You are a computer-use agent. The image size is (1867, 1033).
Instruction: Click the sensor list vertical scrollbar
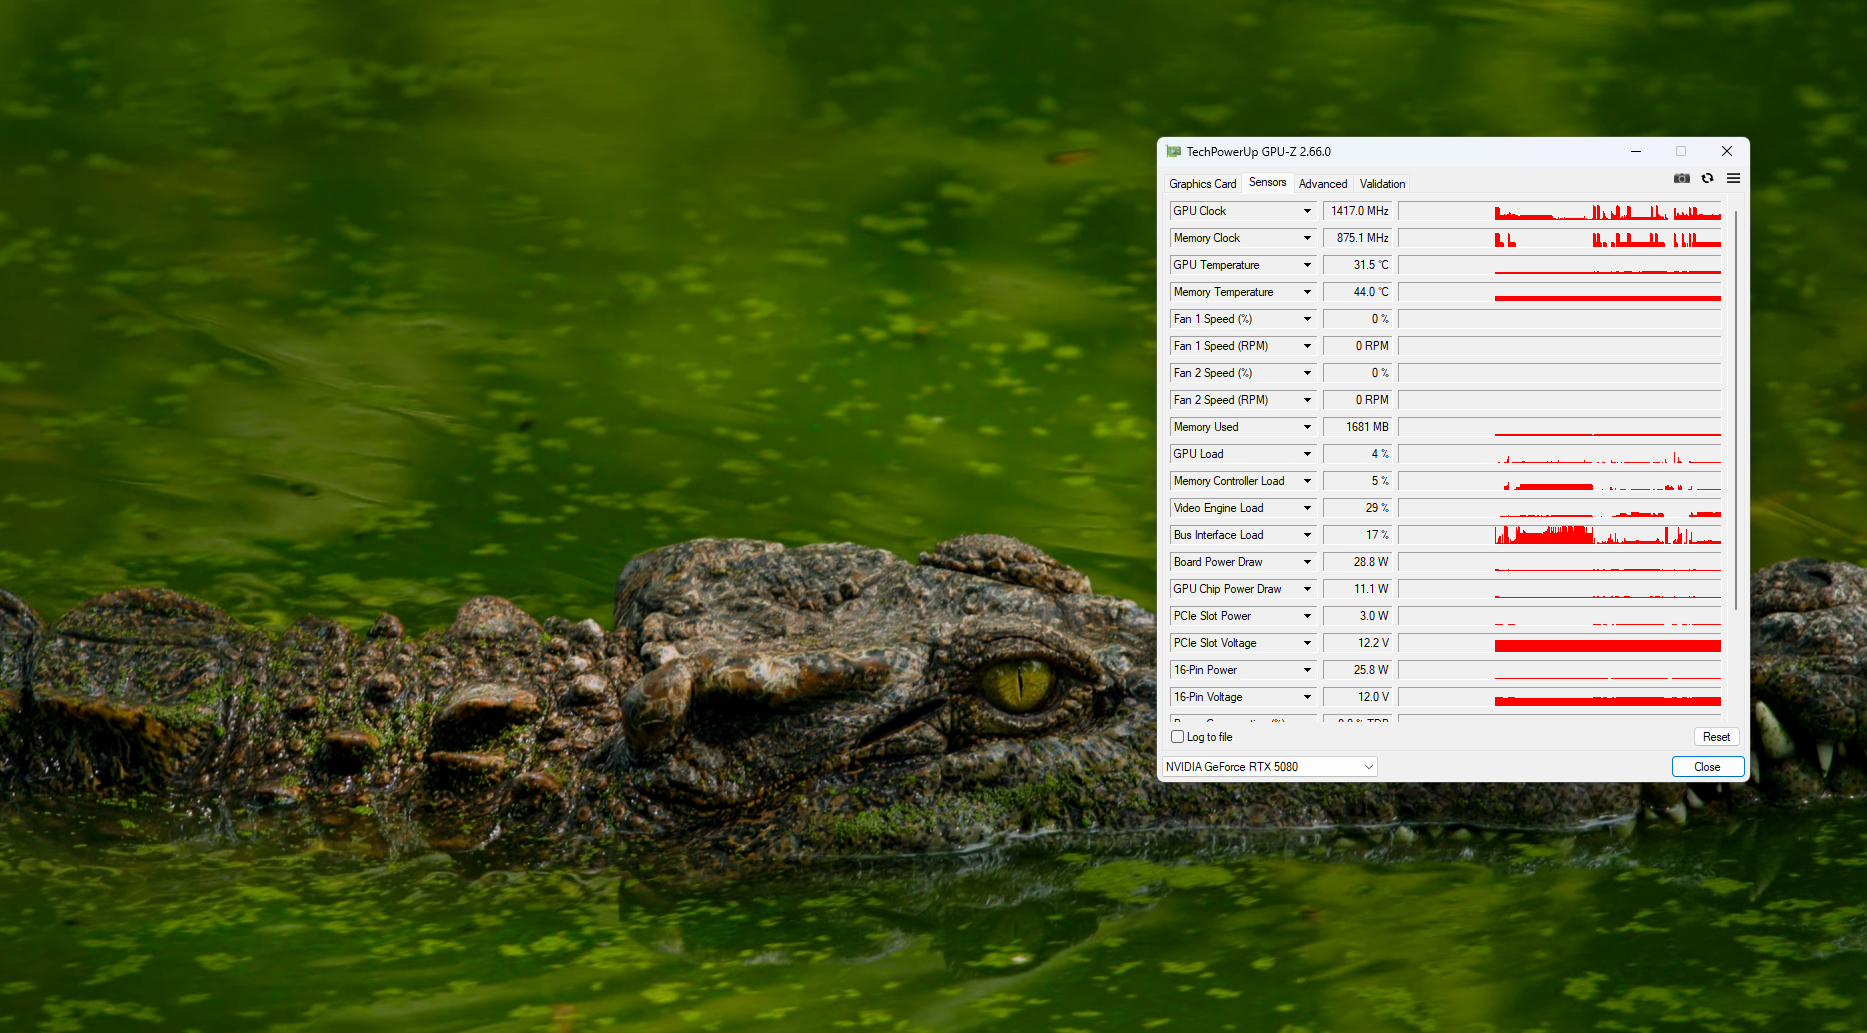1735,410
